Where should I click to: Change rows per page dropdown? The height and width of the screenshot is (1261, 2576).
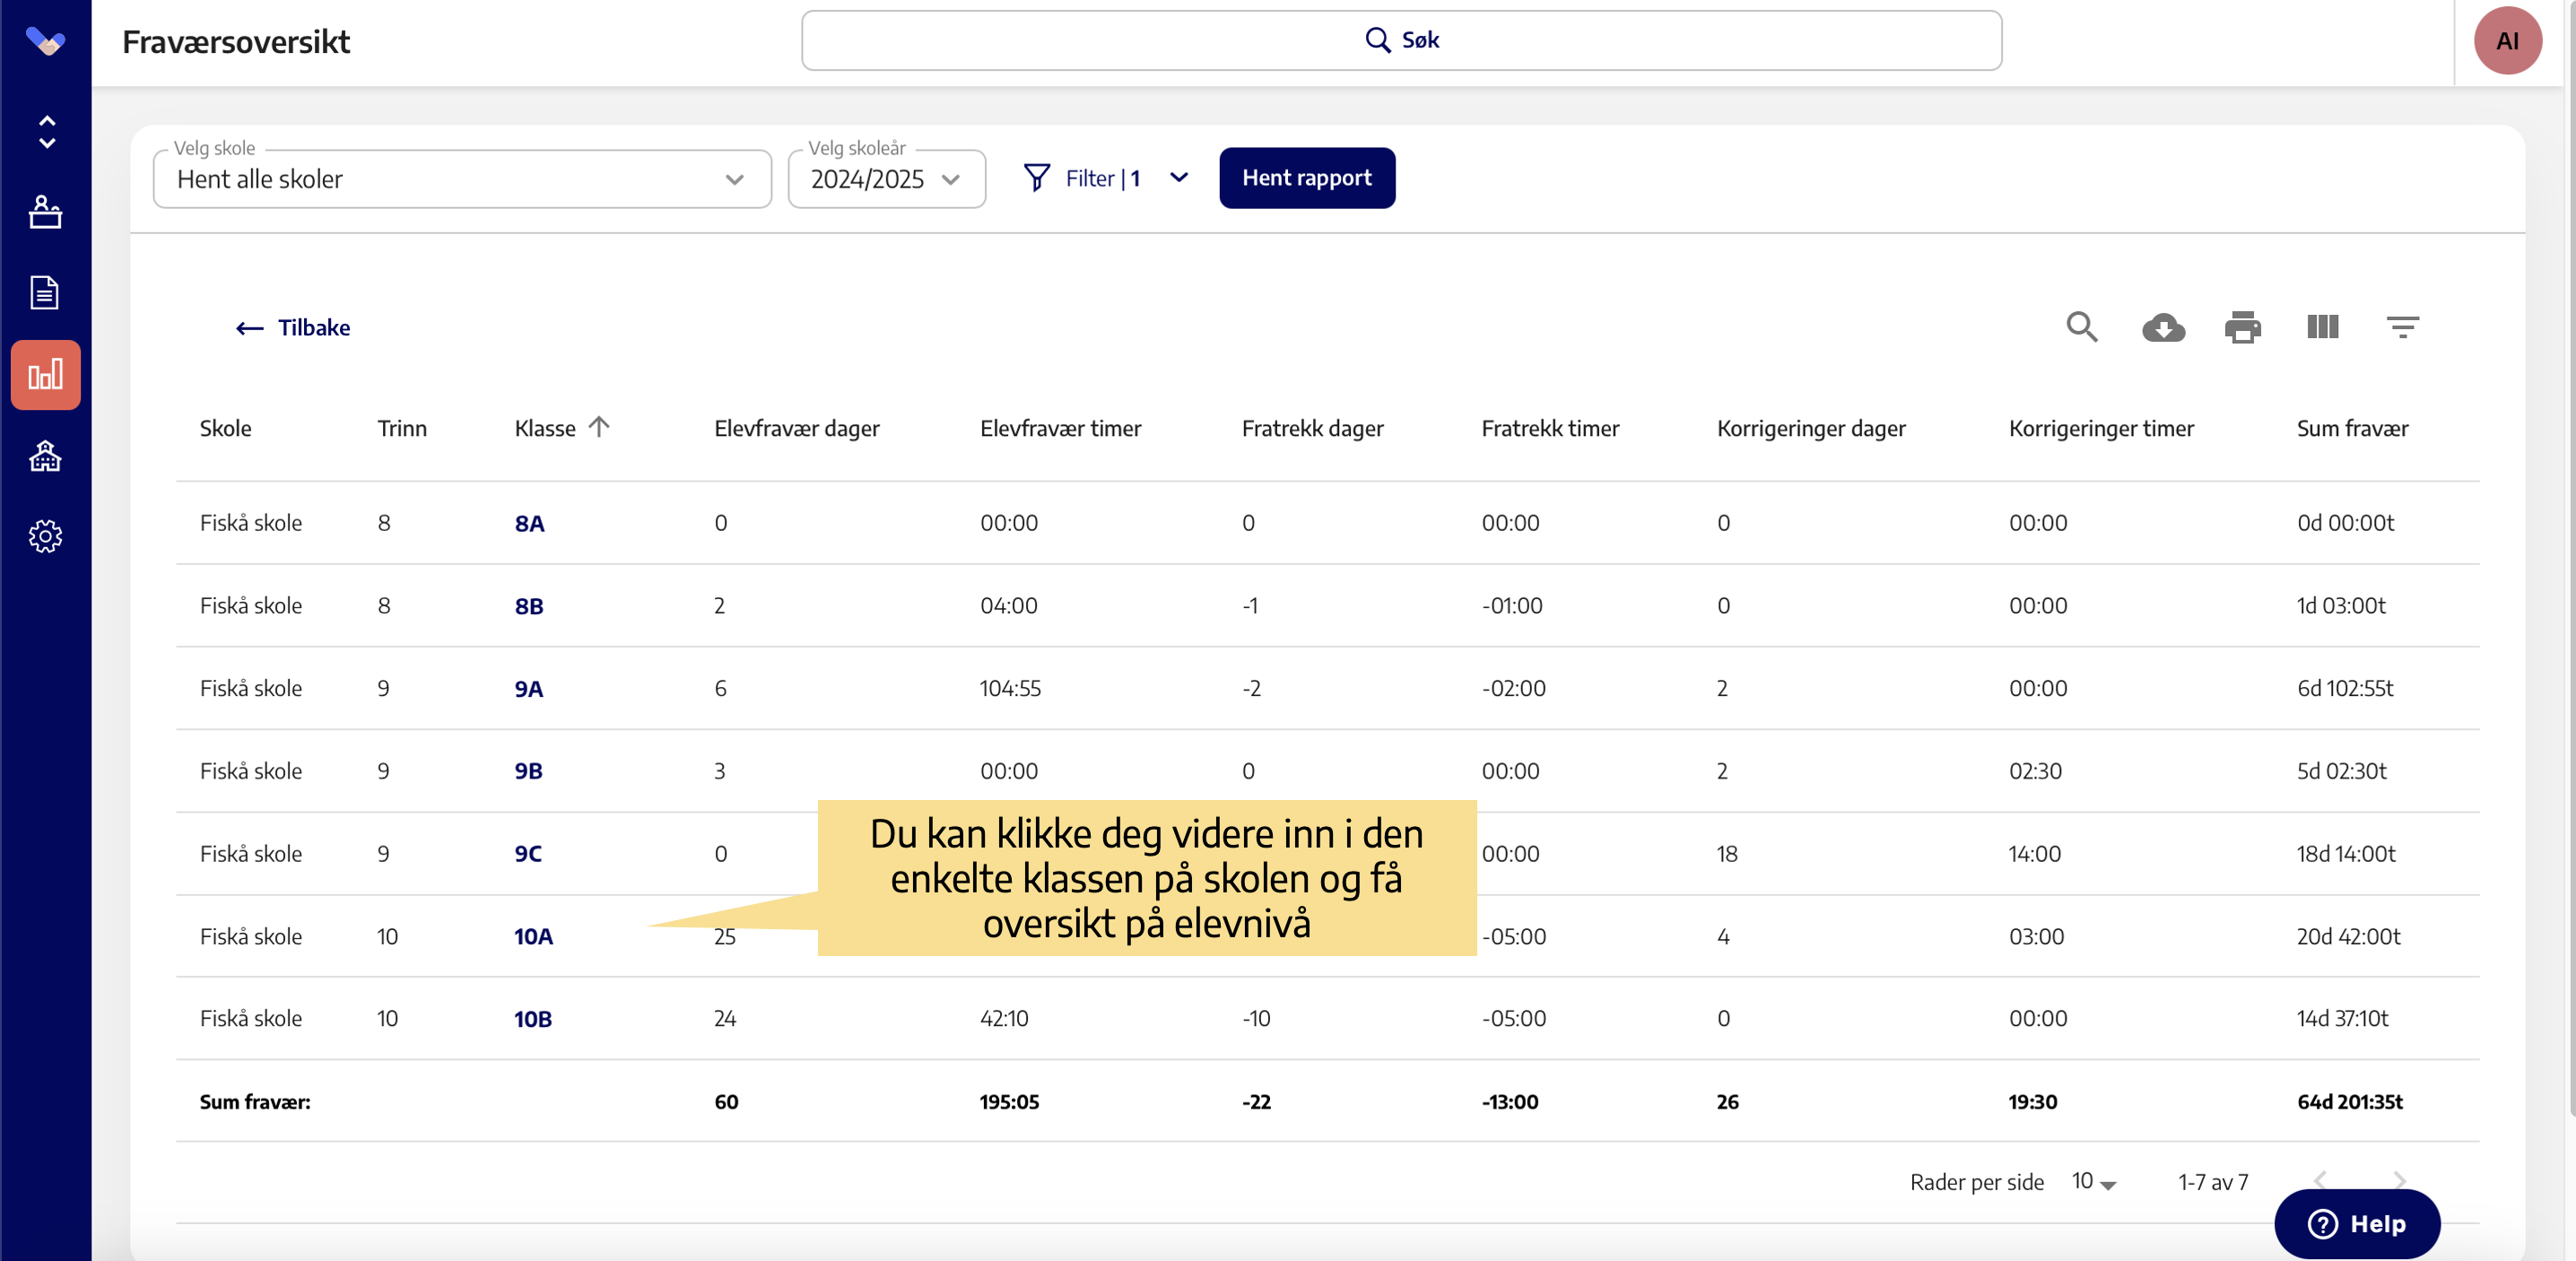(x=2094, y=1182)
